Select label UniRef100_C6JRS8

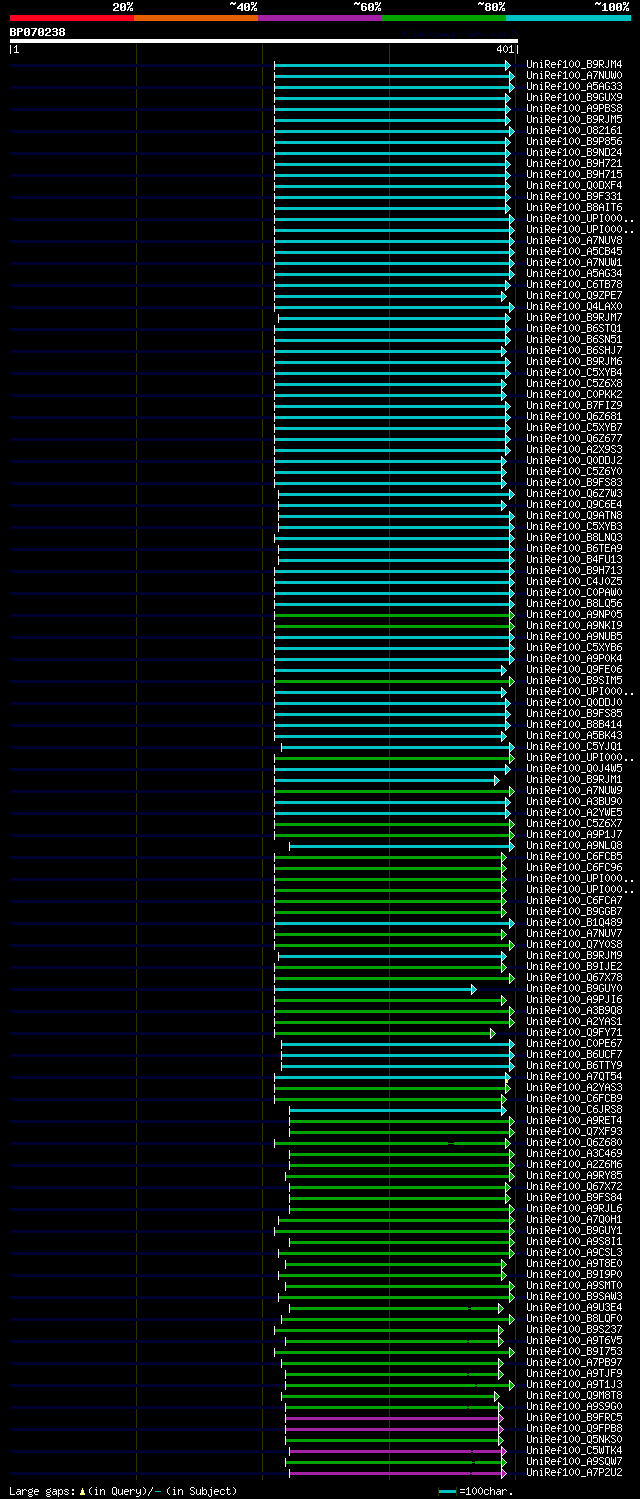tap(575, 1110)
